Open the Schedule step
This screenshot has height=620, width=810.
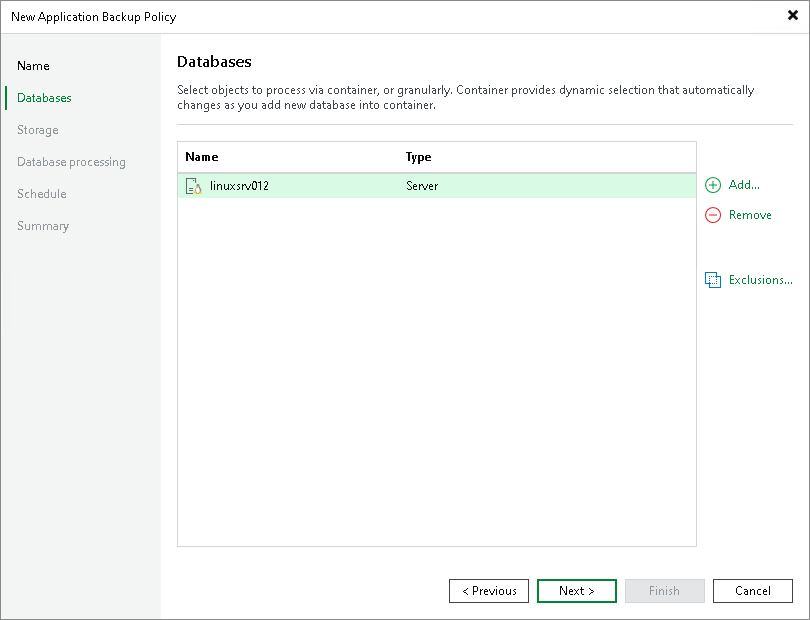point(41,193)
